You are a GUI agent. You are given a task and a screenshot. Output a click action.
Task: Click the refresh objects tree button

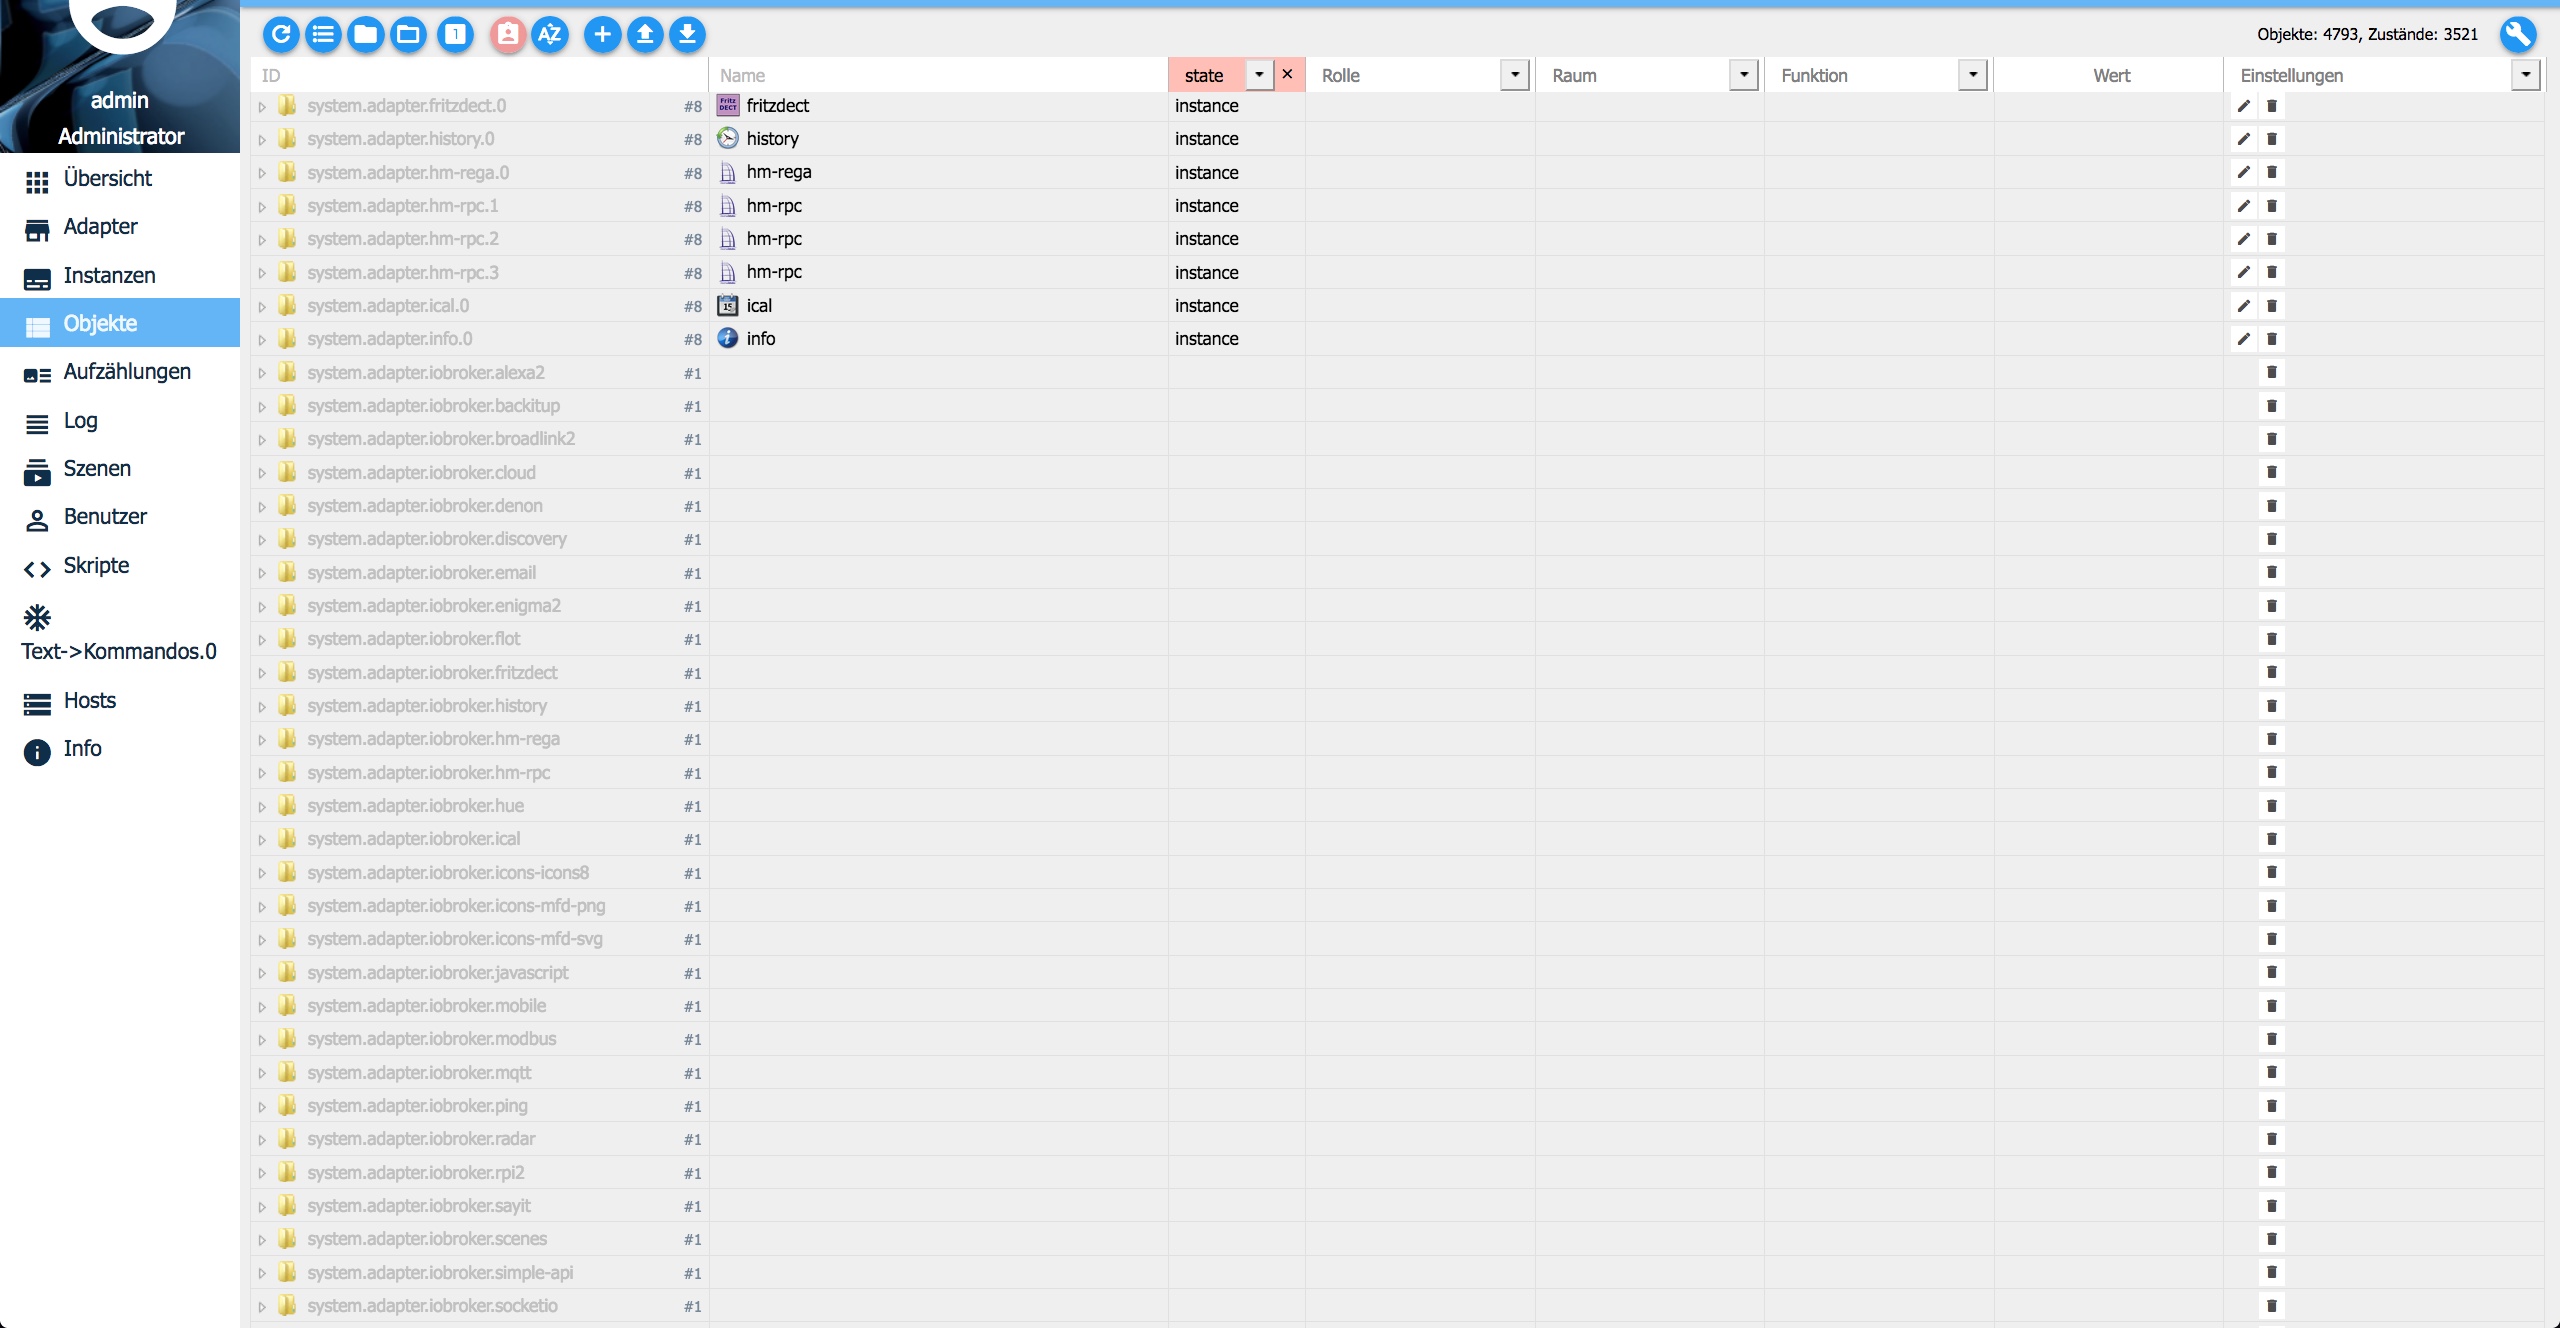pyautogui.click(x=281, y=35)
